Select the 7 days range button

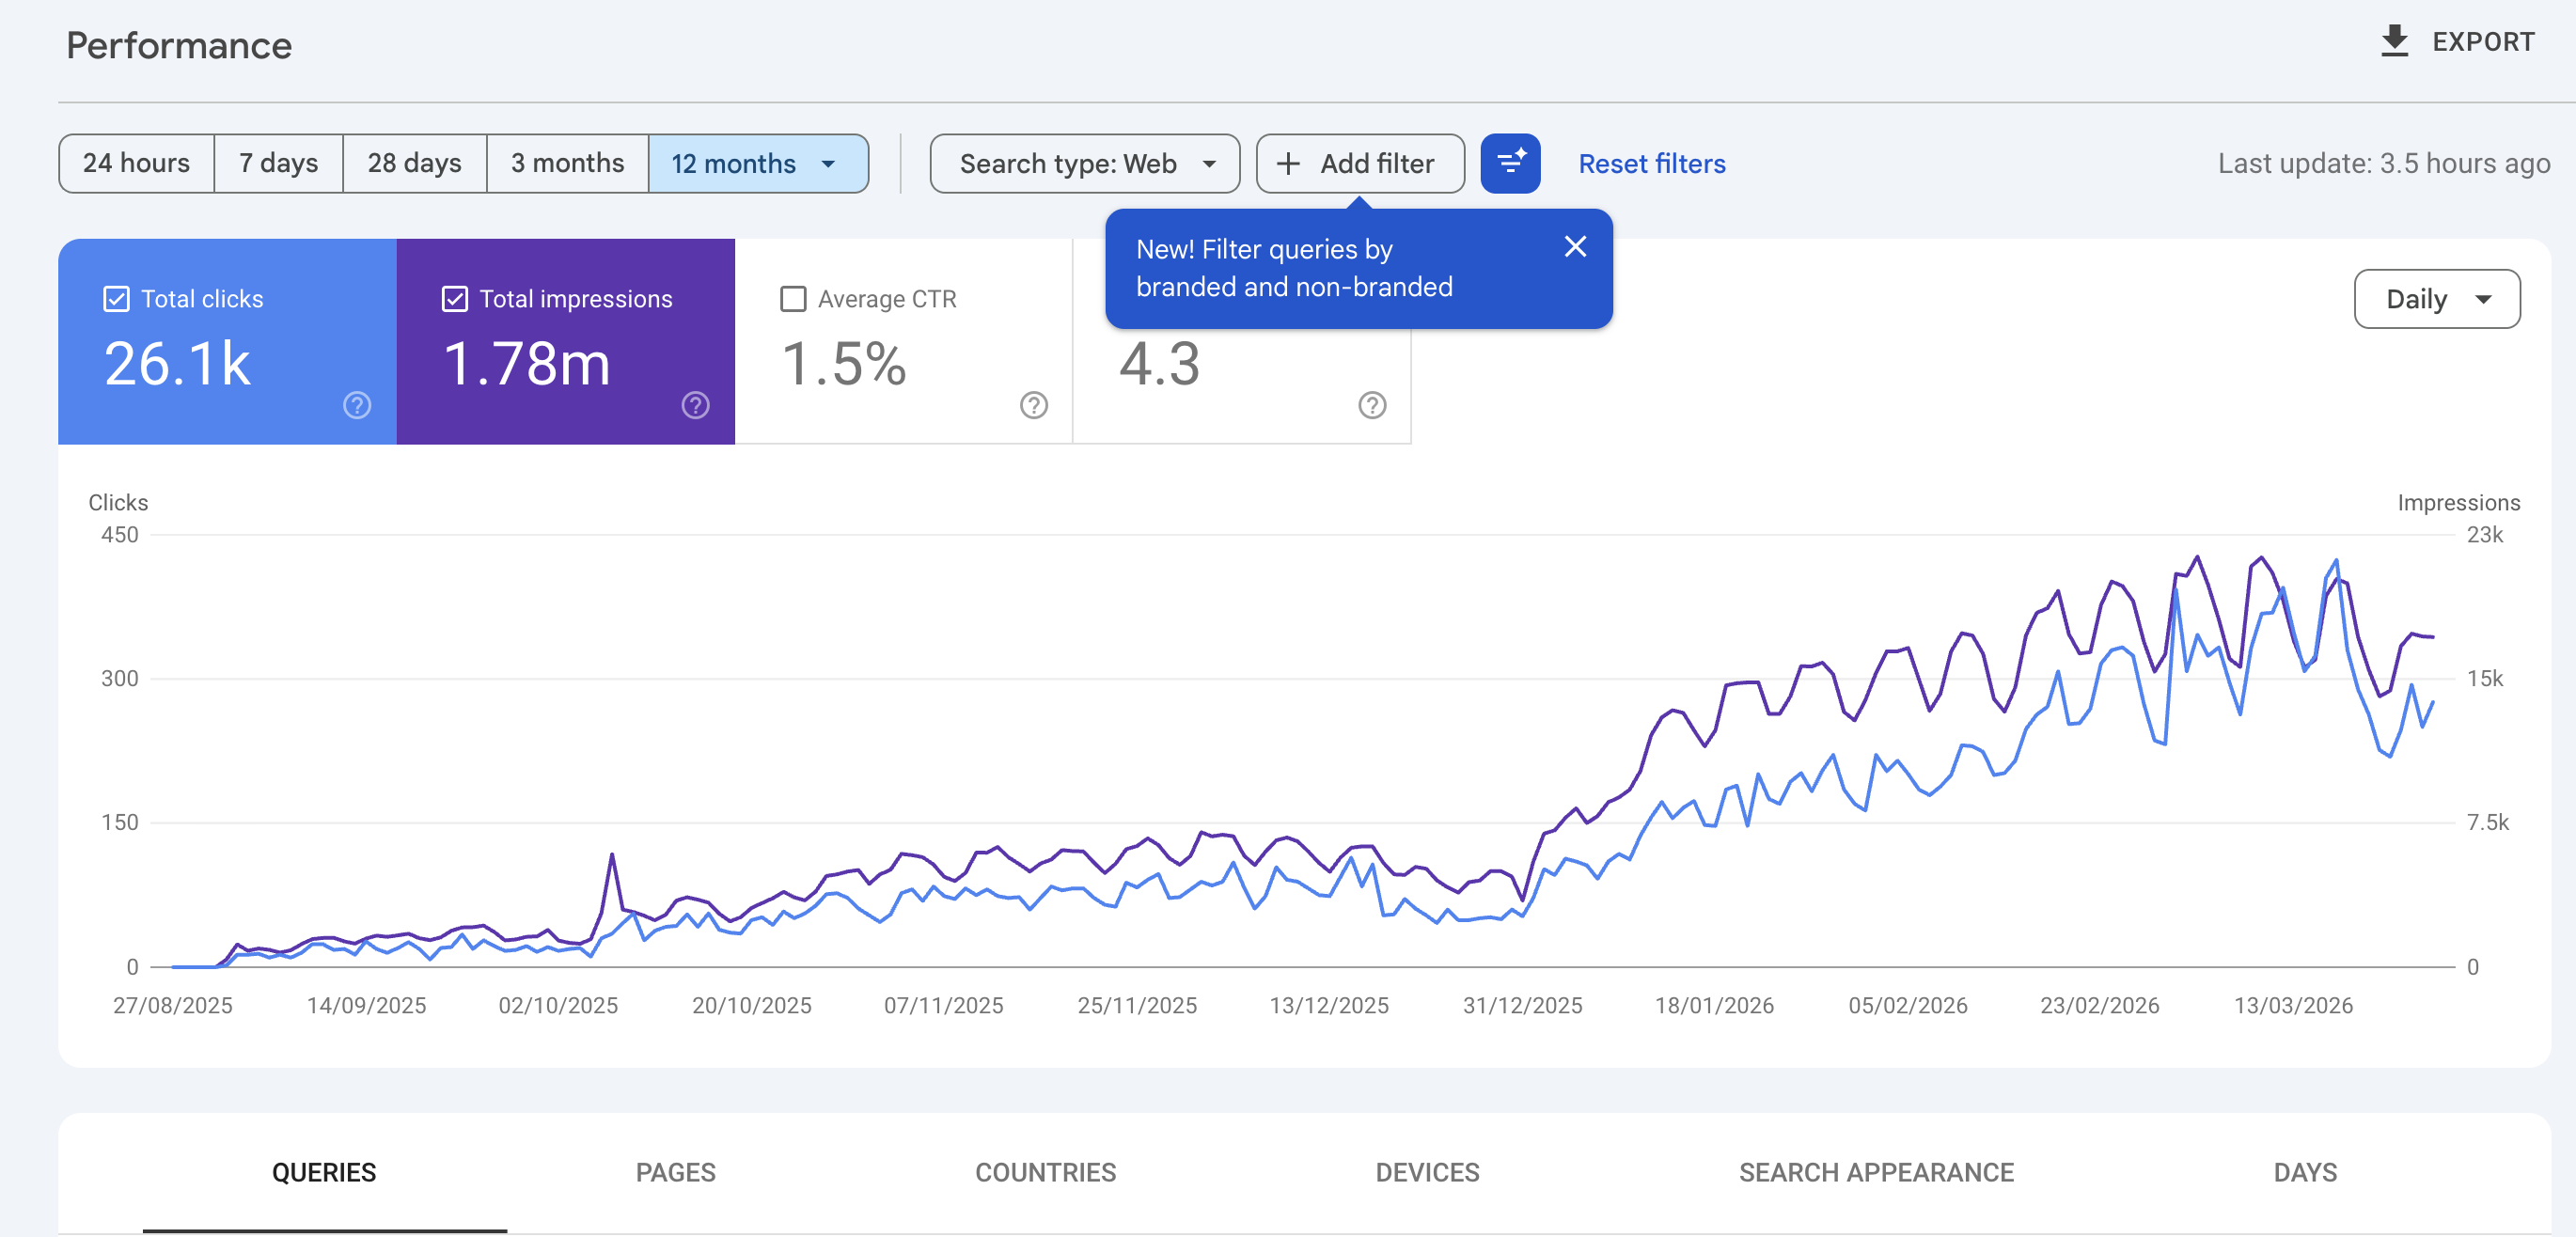pyautogui.click(x=278, y=163)
